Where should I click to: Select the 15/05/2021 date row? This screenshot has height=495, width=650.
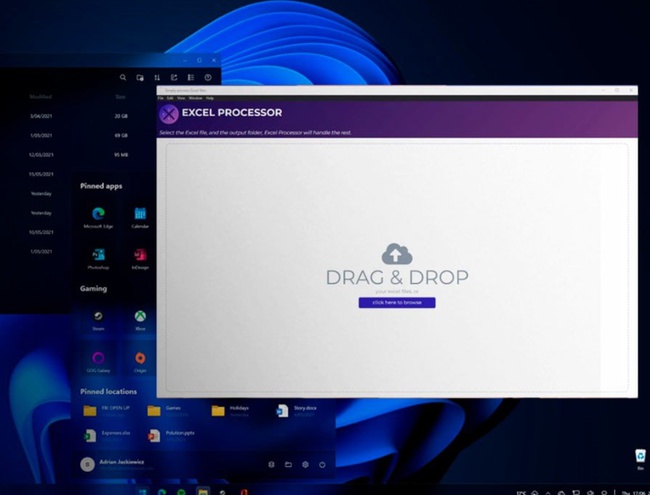41,174
